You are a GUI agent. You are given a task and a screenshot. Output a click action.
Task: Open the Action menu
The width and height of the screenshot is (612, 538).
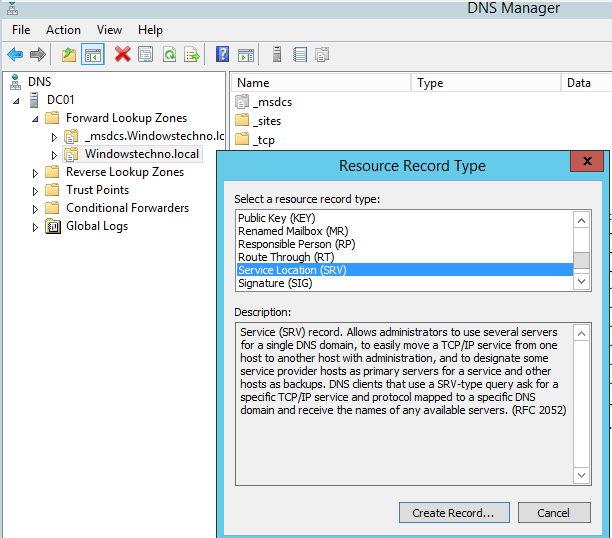point(63,30)
